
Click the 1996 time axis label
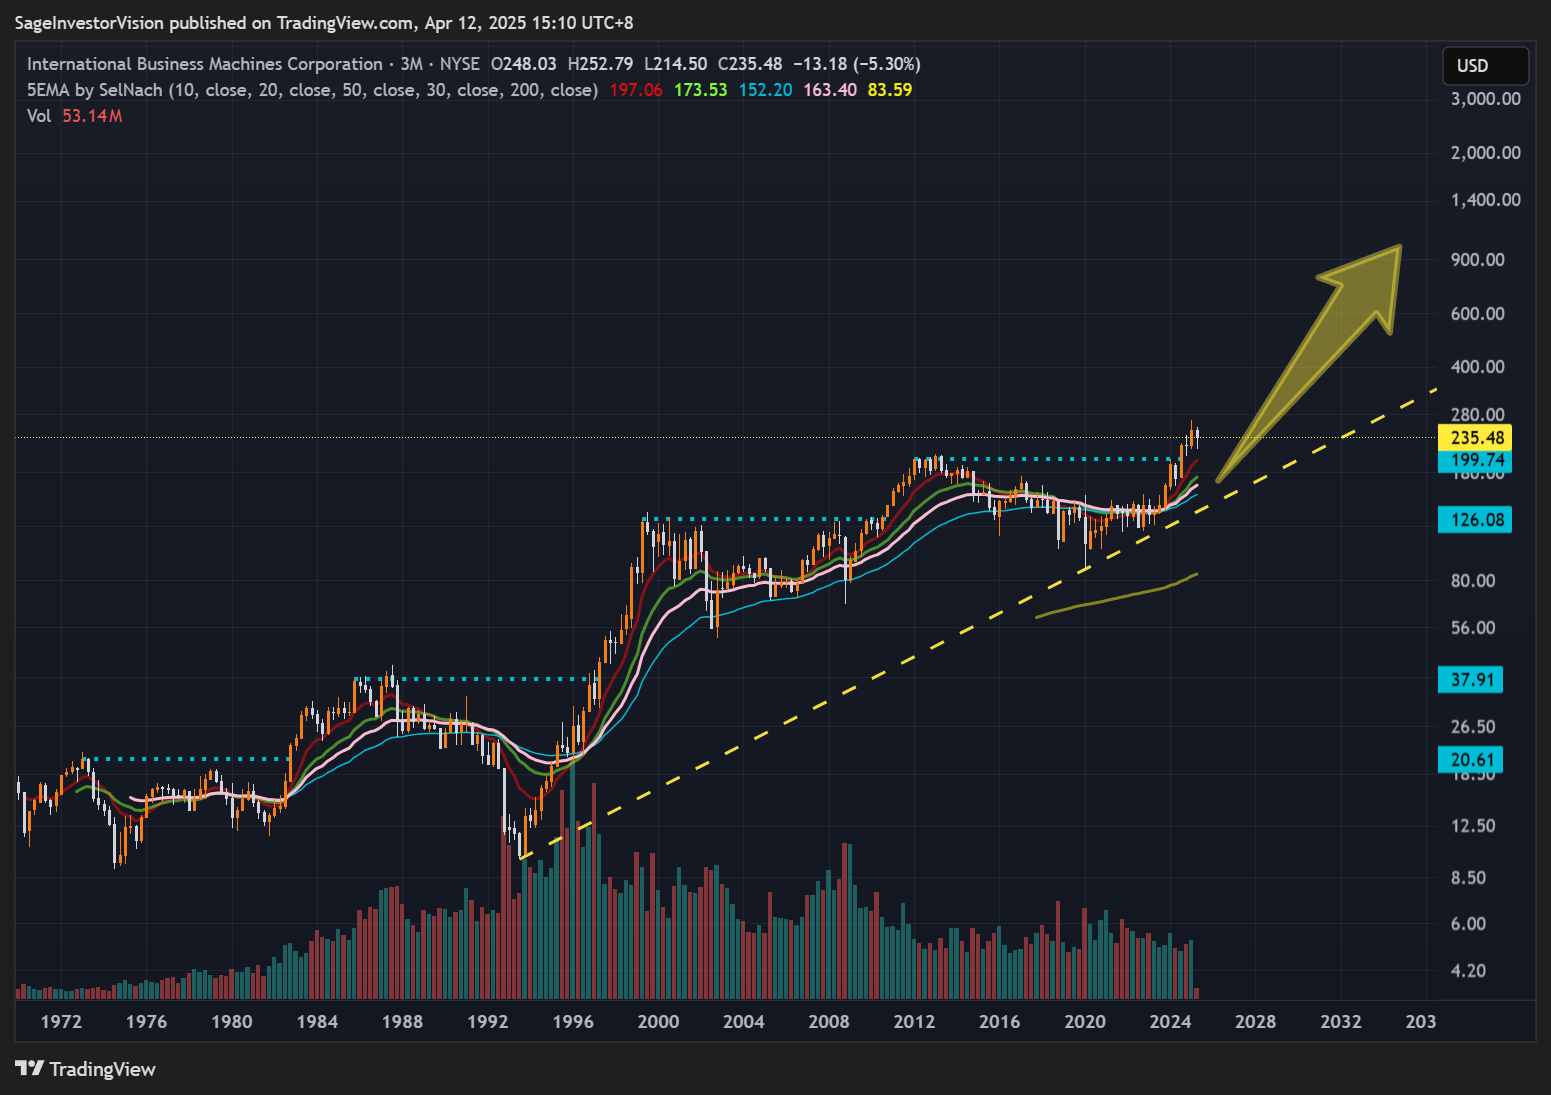pos(573,1022)
